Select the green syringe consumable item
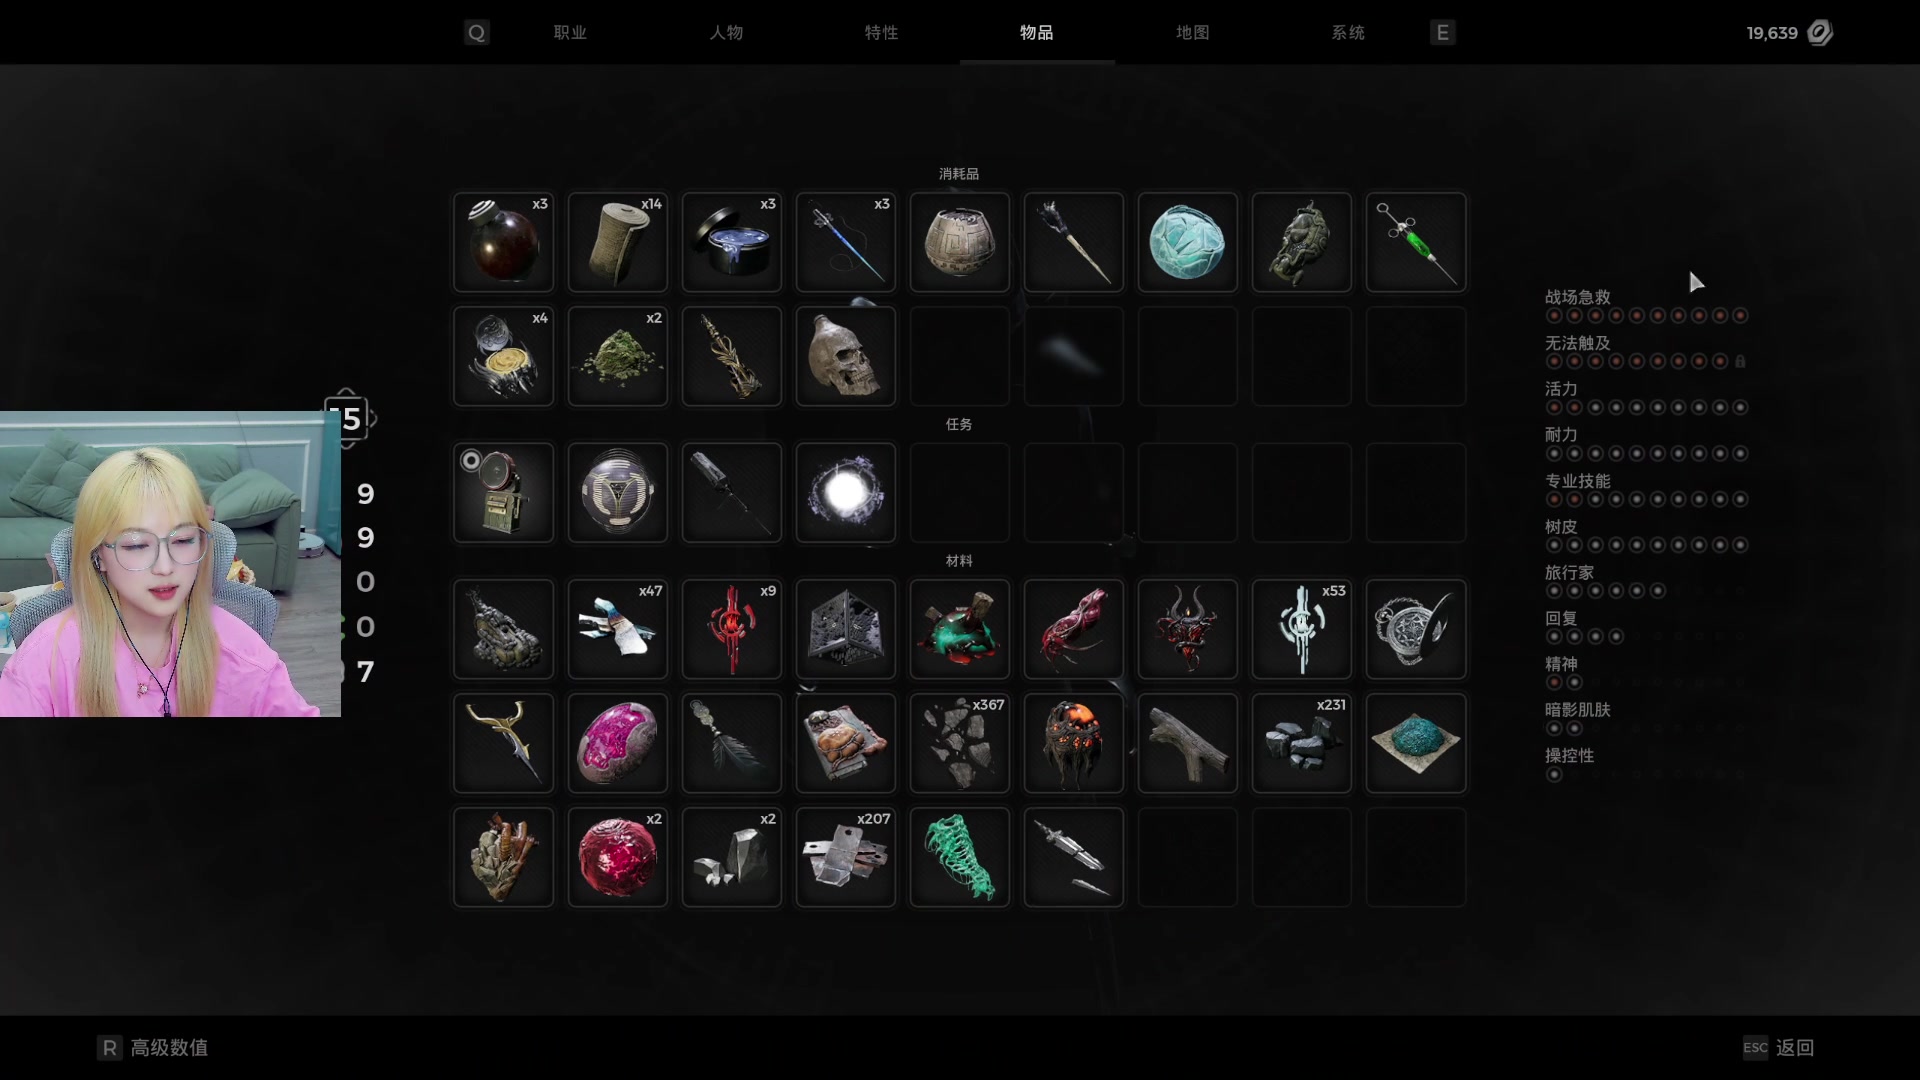Viewport: 1920px width, 1080px height. point(1416,243)
